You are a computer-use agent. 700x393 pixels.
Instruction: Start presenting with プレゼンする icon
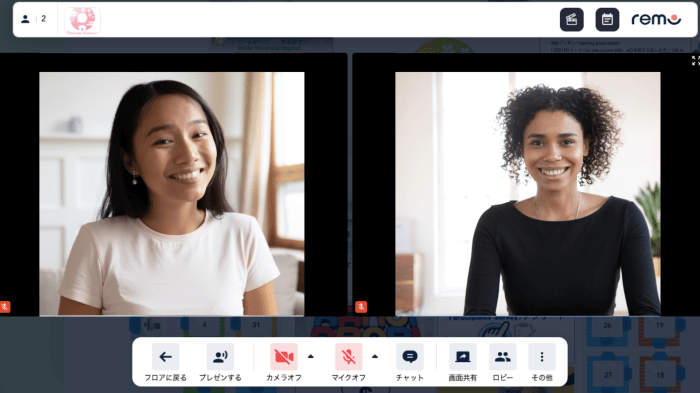tap(220, 357)
